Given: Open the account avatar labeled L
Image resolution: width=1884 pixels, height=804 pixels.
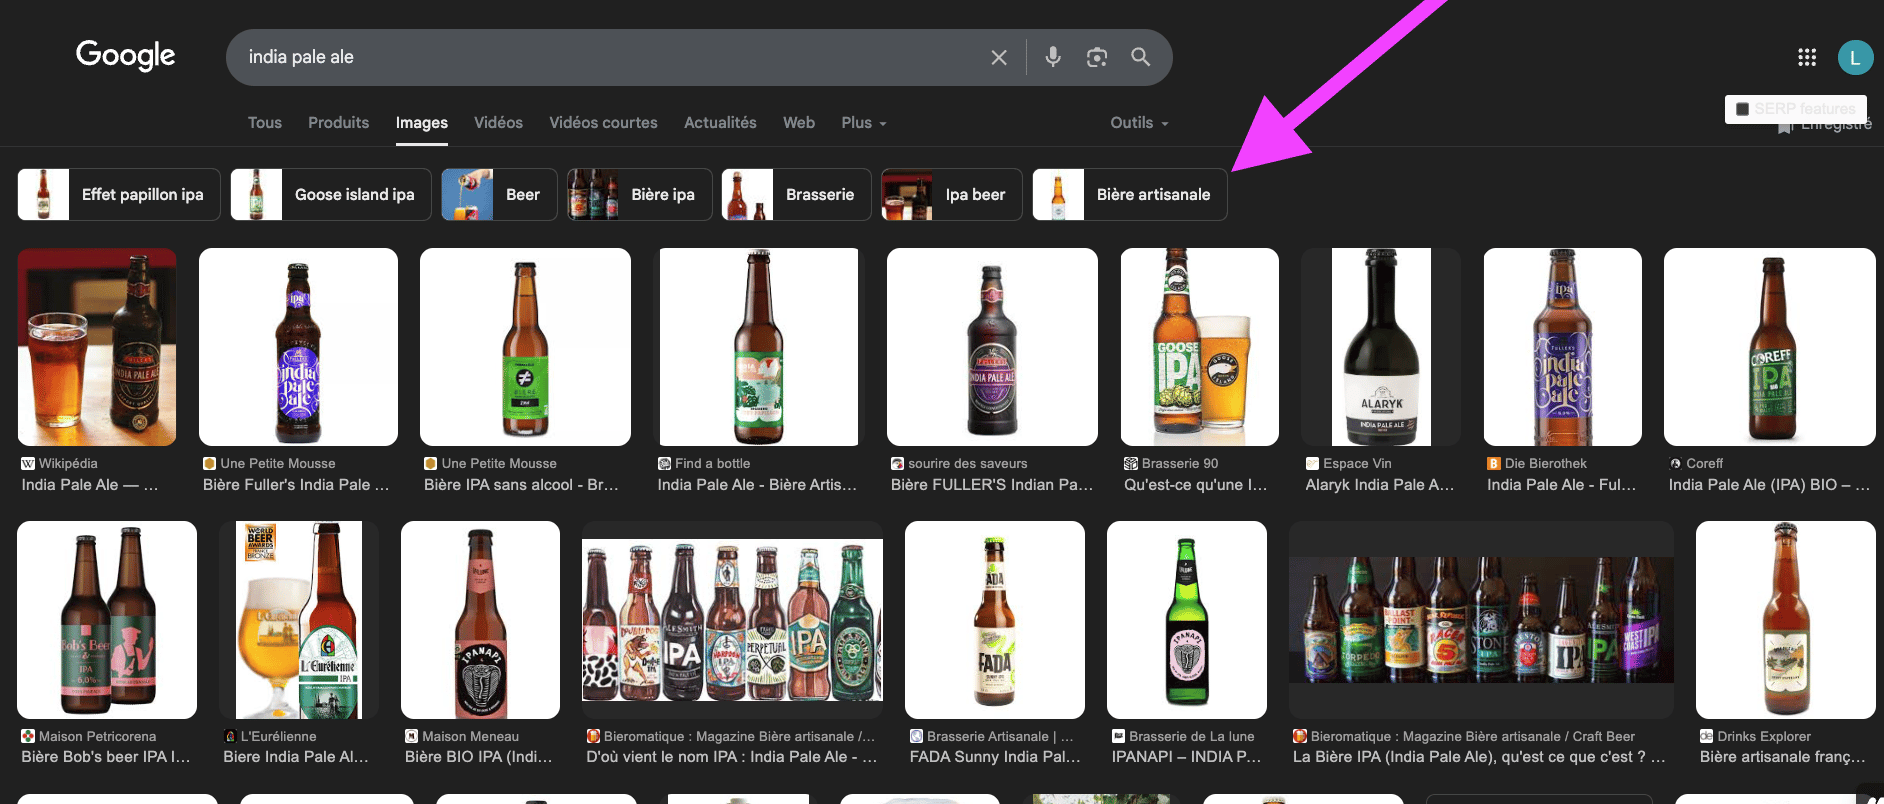Looking at the screenshot, I should click(1855, 57).
